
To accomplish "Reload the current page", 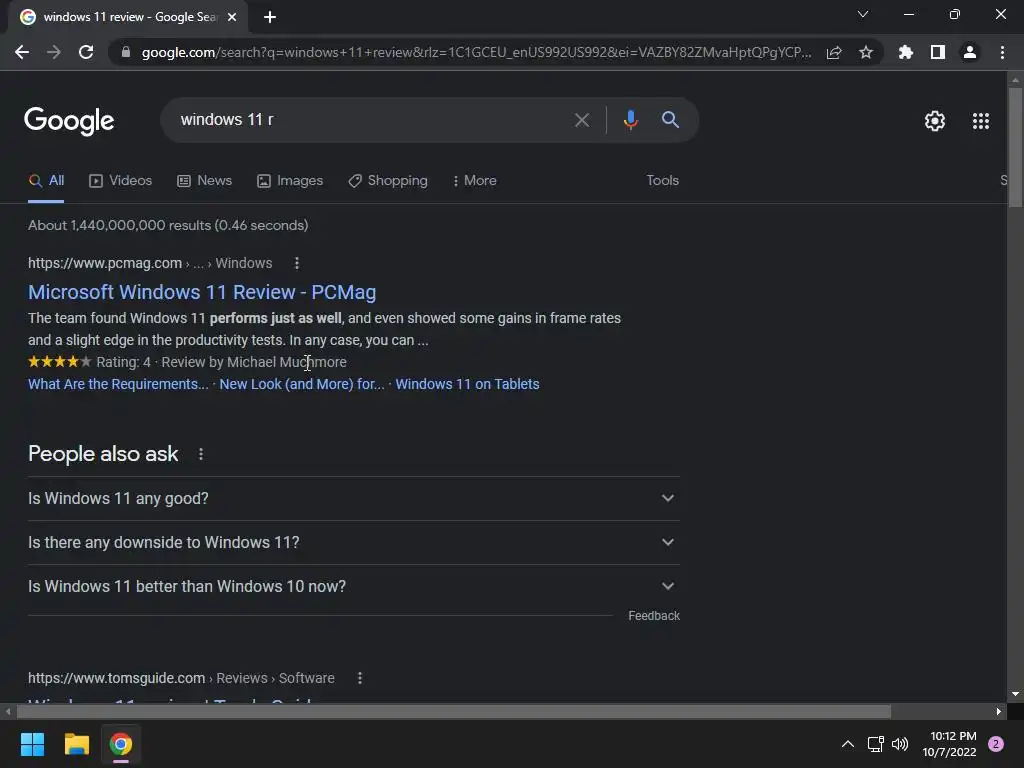I will [86, 52].
